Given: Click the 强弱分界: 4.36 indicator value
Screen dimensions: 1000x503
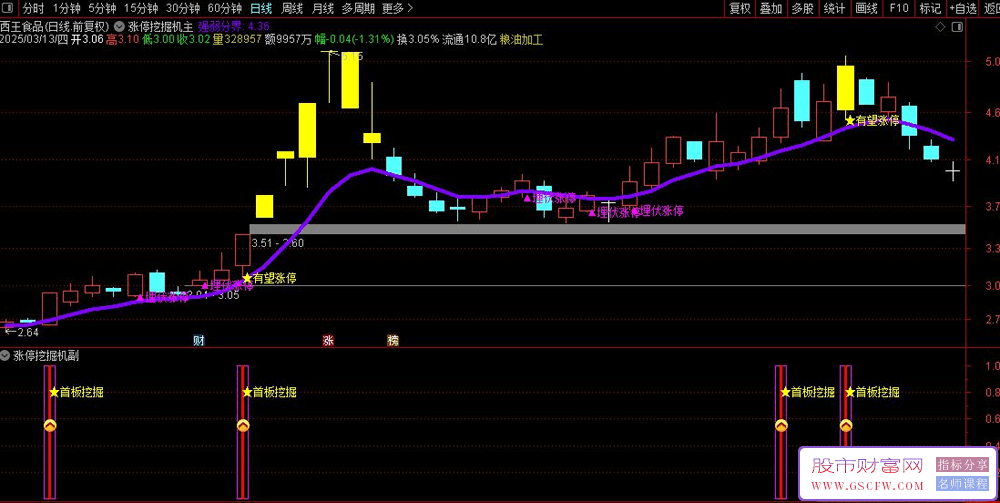Looking at the screenshot, I should tap(234, 27).
